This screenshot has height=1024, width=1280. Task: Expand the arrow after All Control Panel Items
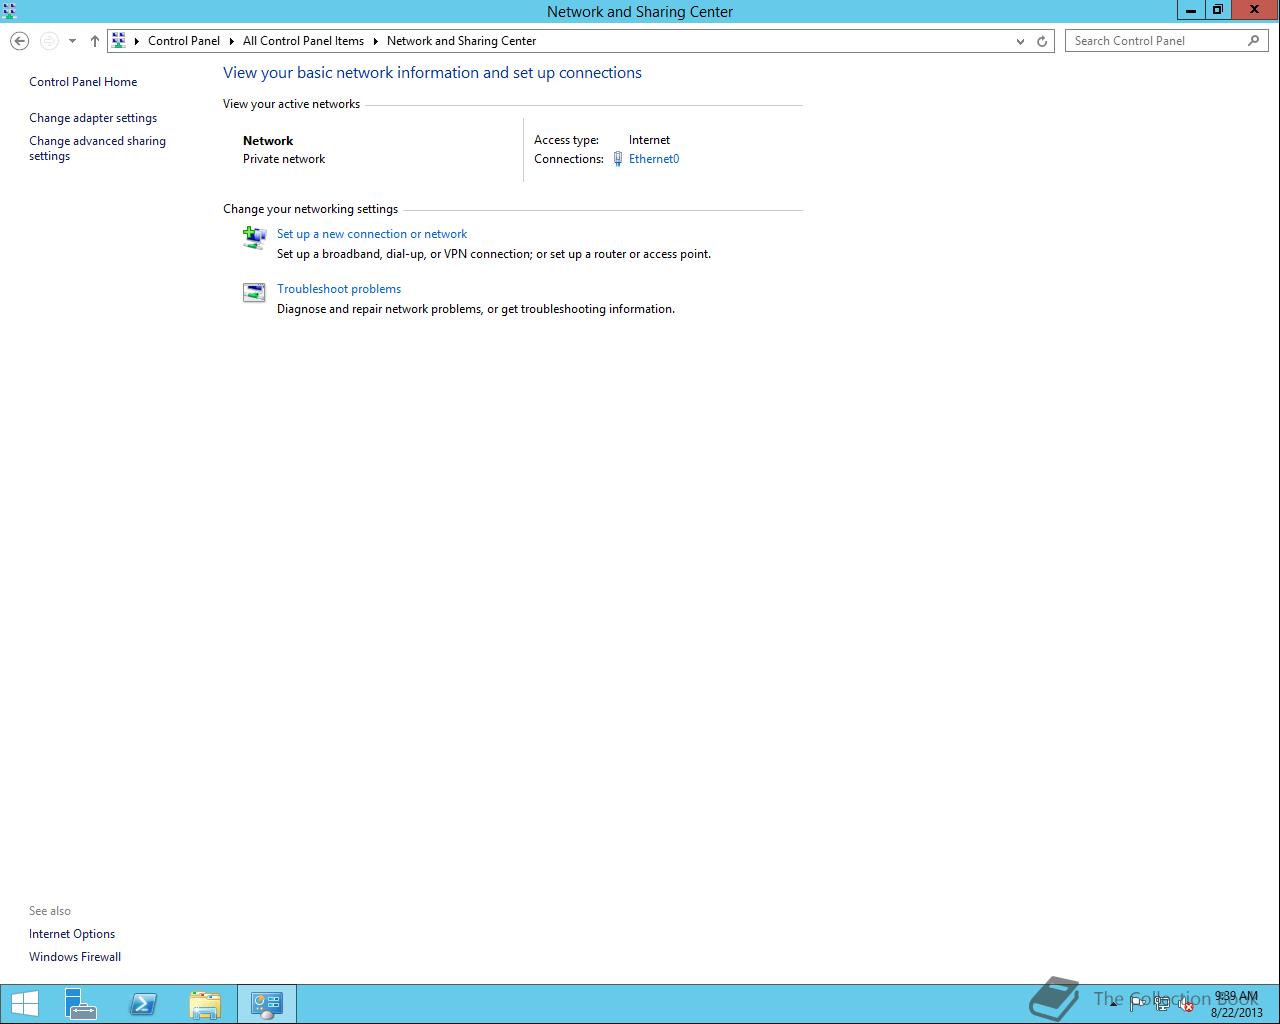click(376, 41)
